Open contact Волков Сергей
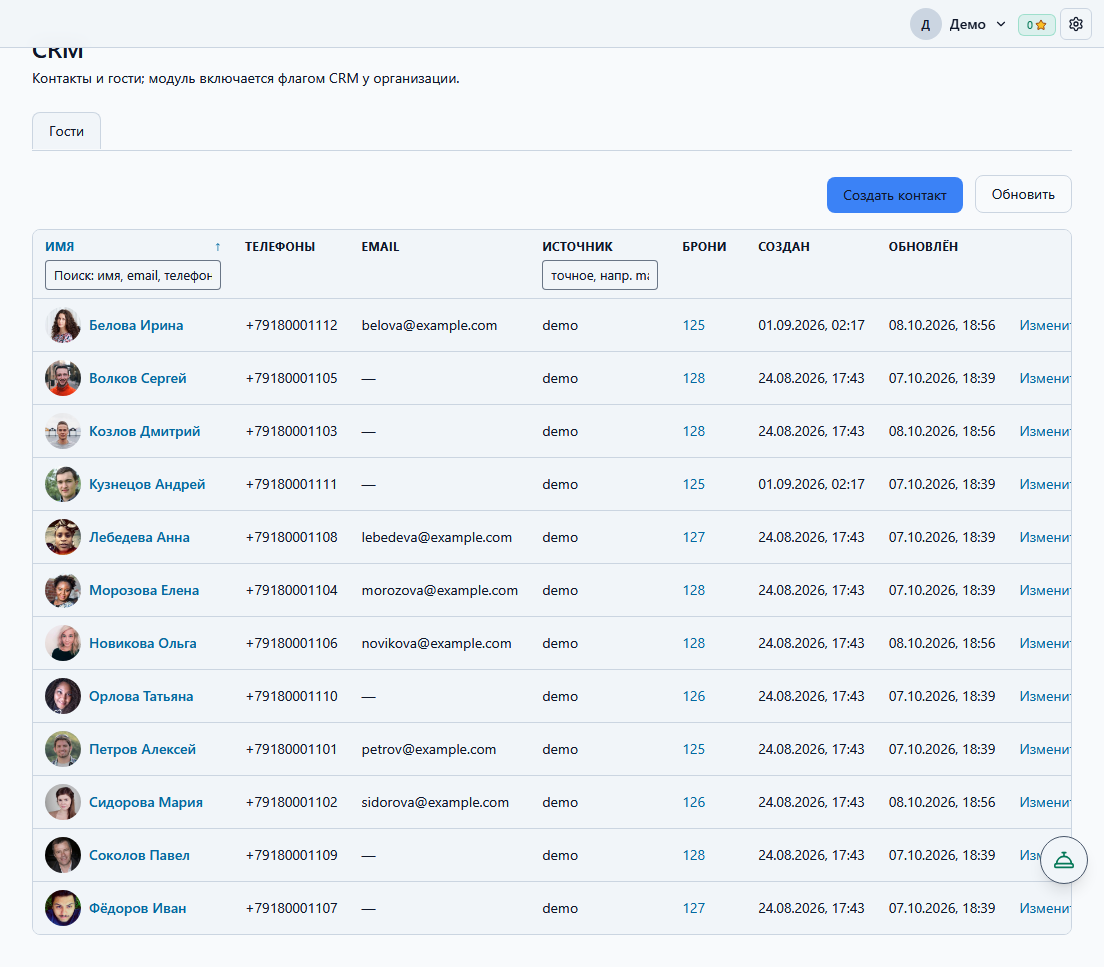 [137, 378]
